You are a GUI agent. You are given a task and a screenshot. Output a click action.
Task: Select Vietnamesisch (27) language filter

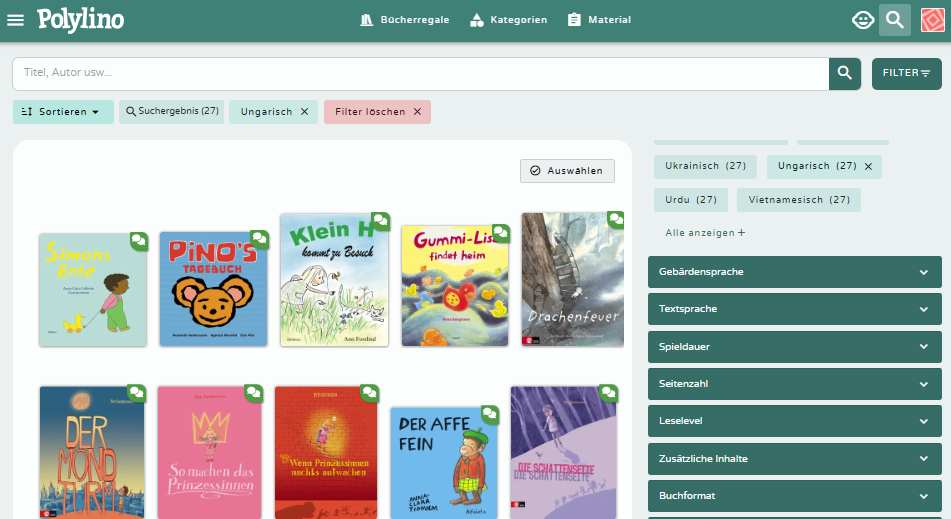tap(799, 200)
